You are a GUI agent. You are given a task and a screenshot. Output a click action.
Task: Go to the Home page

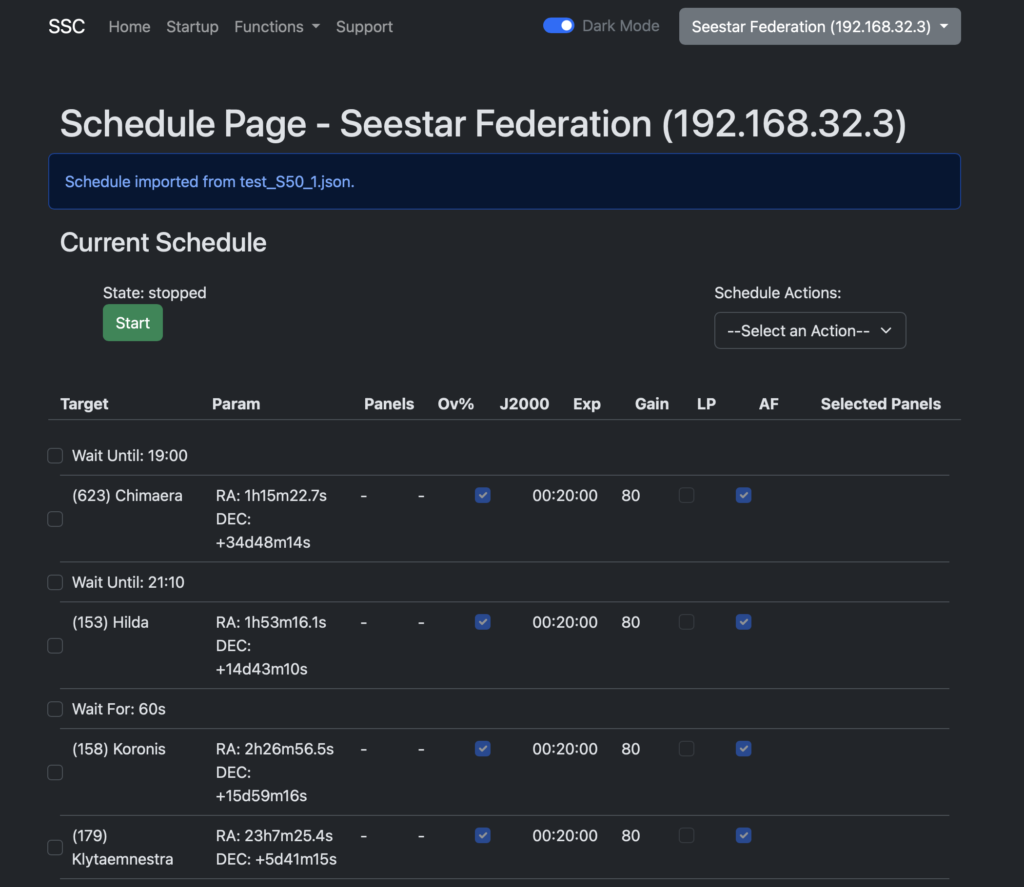point(129,27)
